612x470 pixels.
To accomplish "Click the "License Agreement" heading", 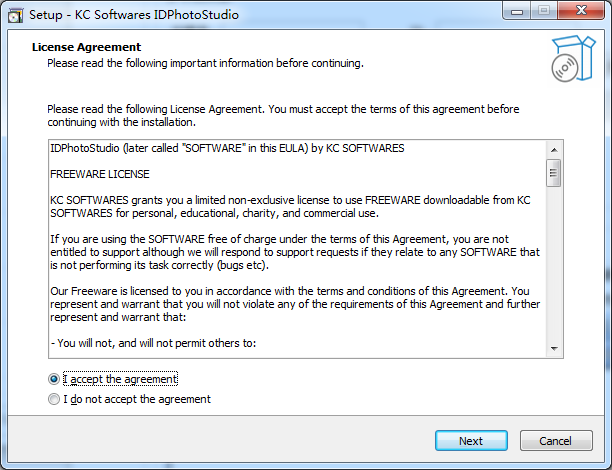I will click(x=87, y=47).
